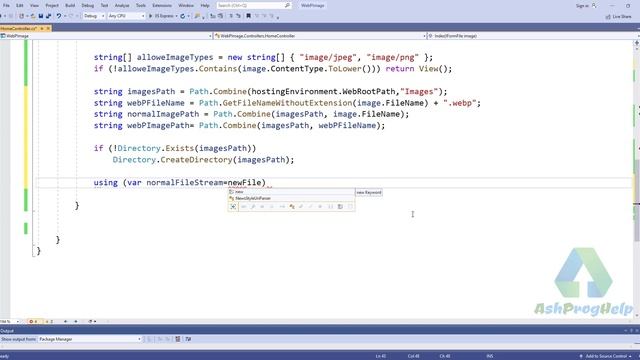Click the error count indicator

[x=34, y=322]
